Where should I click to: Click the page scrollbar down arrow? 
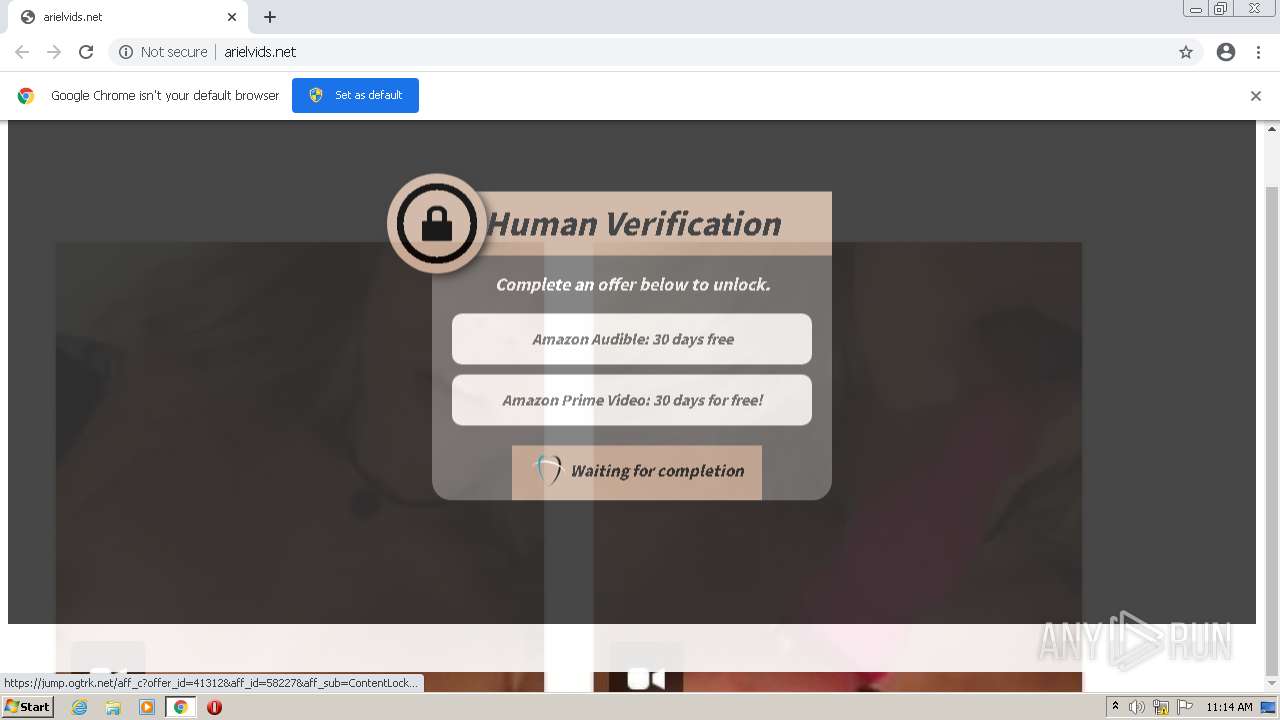1272,684
